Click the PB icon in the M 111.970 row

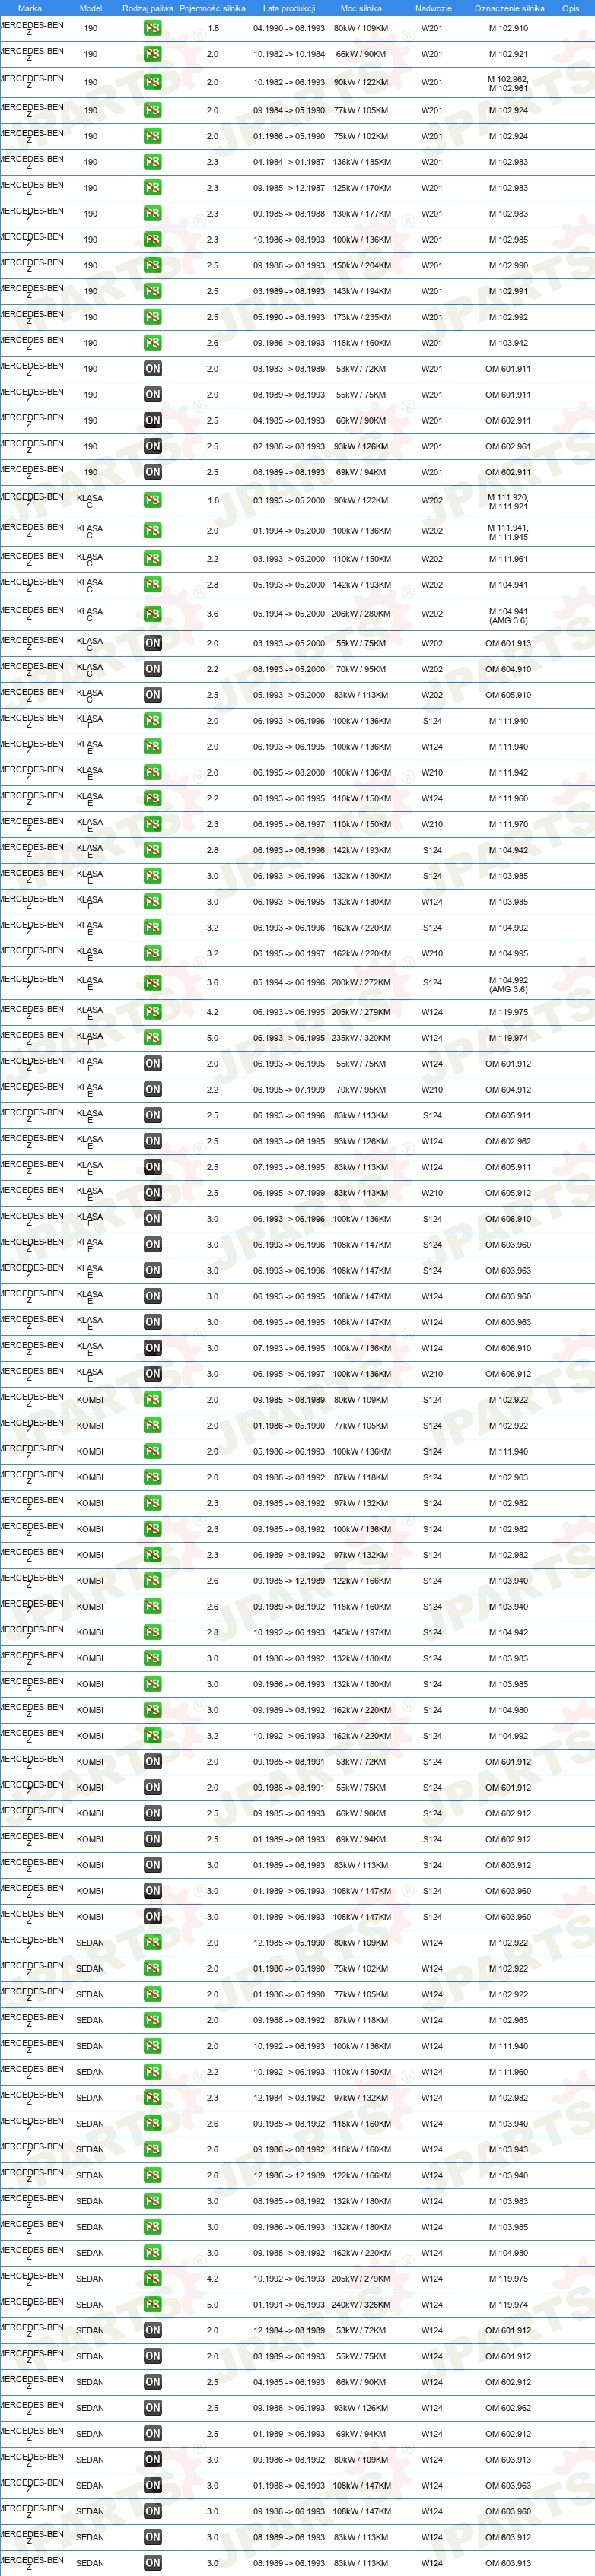pos(152,824)
